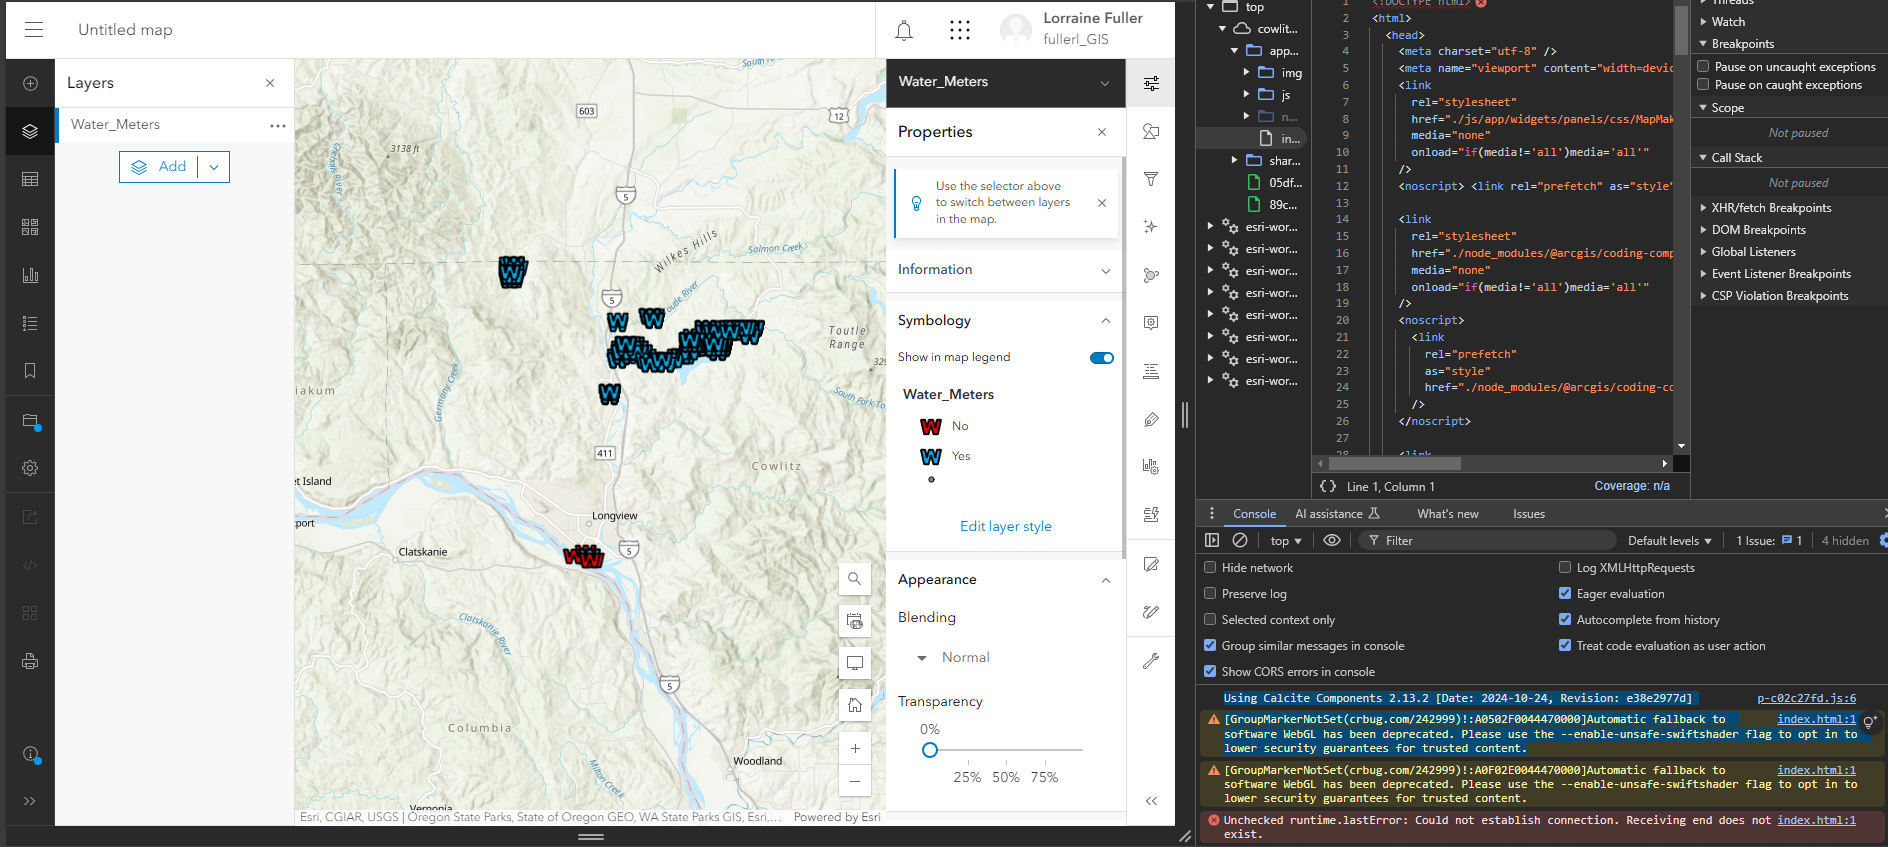Click the Edit layer style link
Screen dimensions: 1888x847
pyautogui.click(x=1005, y=527)
